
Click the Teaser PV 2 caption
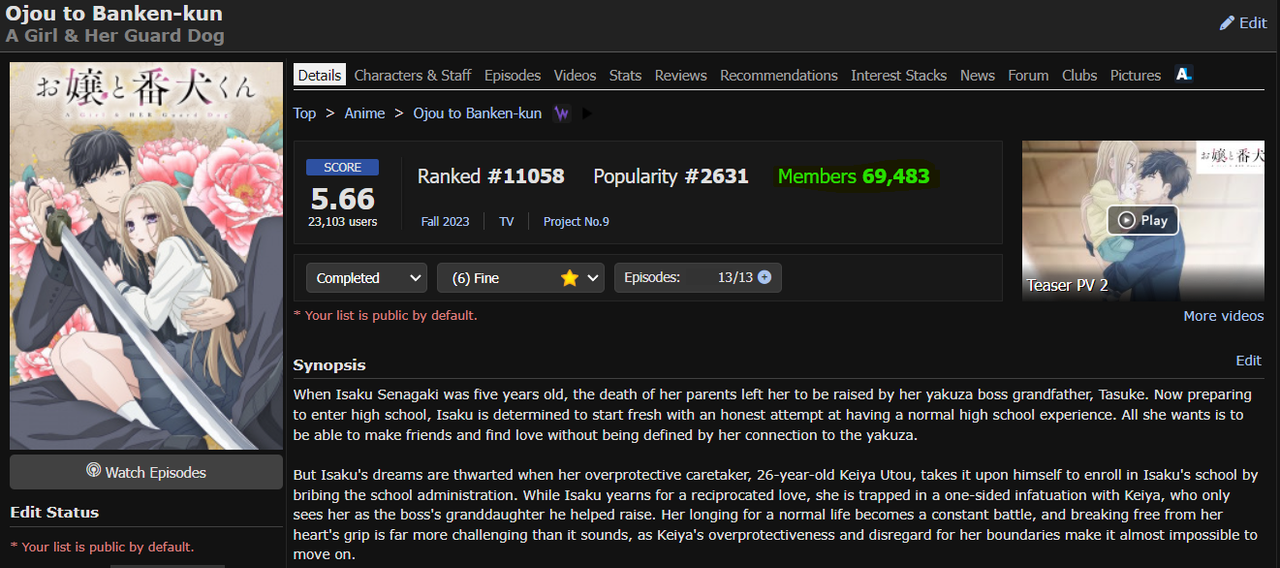pos(1067,285)
